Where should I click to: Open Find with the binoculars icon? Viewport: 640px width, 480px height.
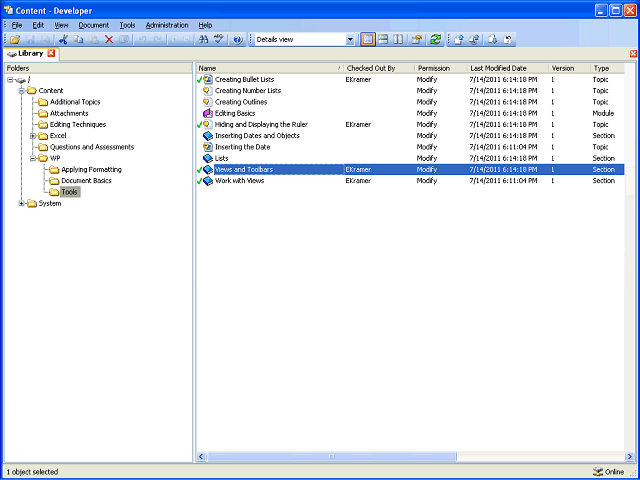point(203,40)
